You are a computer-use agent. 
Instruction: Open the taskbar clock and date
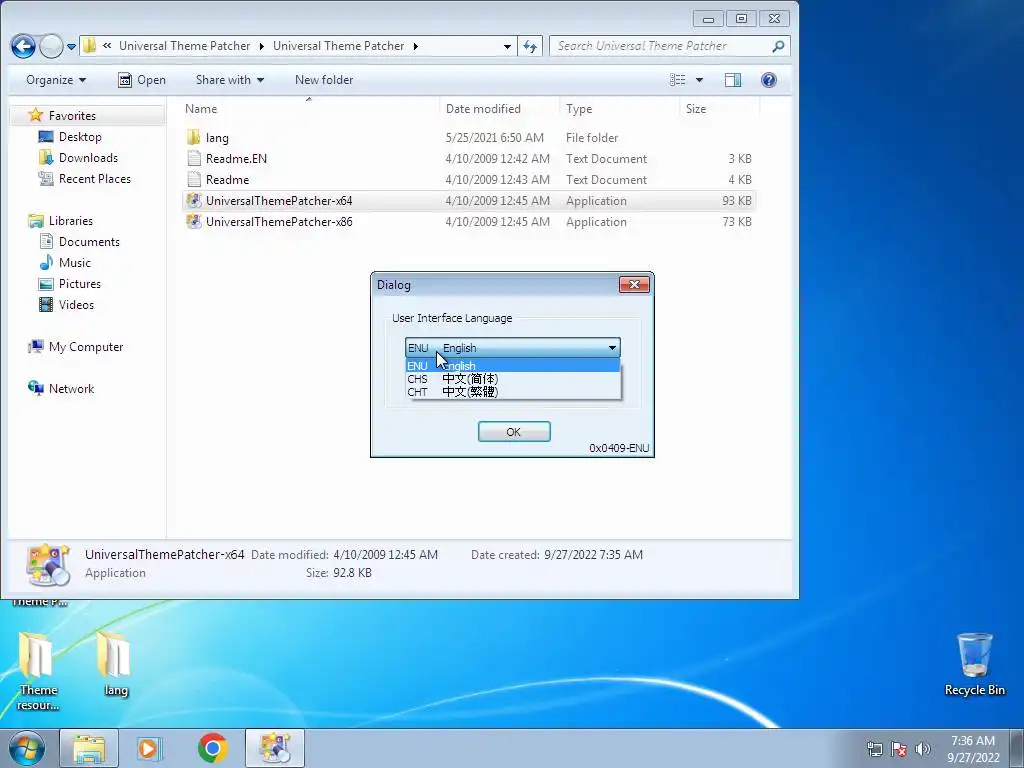pyautogui.click(x=973, y=749)
